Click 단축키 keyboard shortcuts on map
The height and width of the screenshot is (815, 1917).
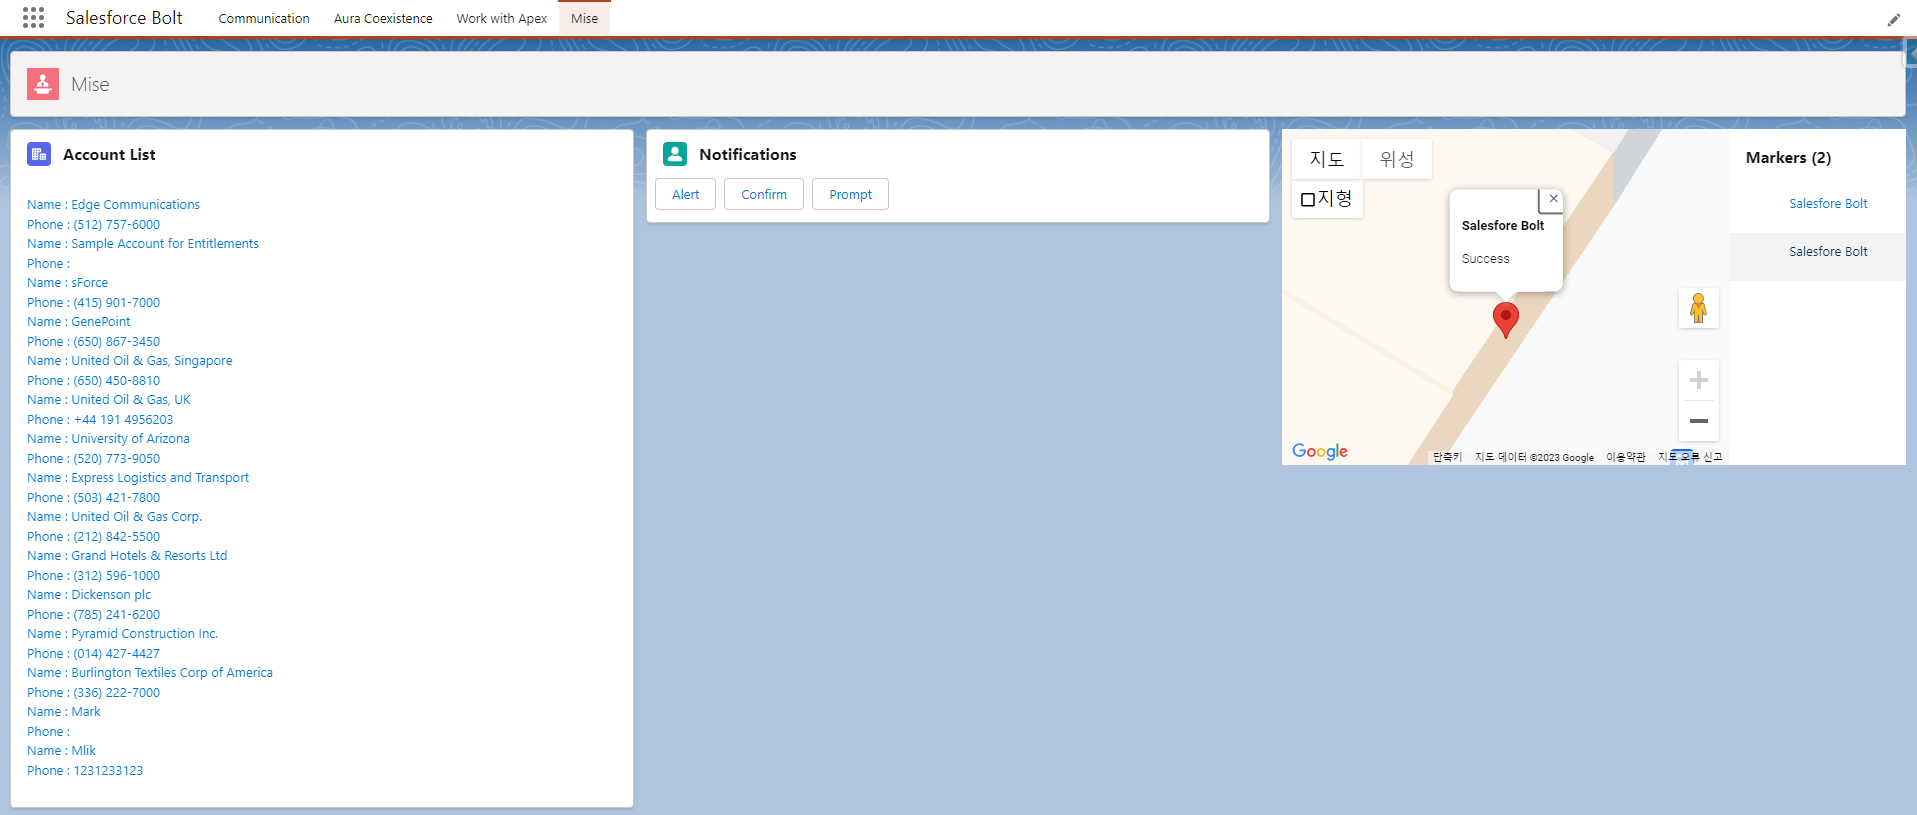click(1447, 457)
